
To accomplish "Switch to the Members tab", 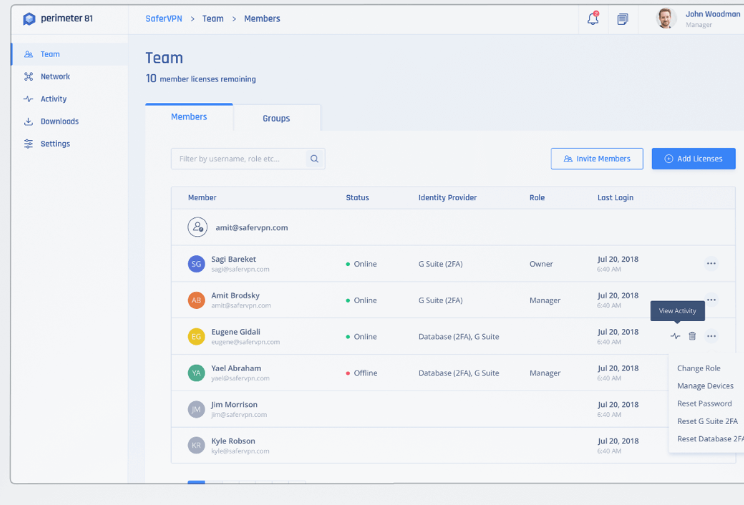I will 189,117.
